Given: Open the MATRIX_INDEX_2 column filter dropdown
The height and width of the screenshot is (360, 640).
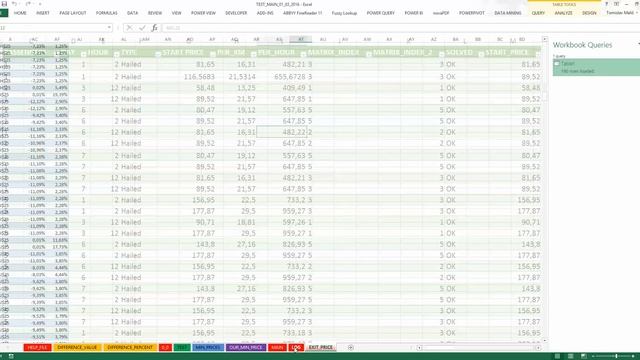Looking at the screenshot, I should tap(441, 54).
